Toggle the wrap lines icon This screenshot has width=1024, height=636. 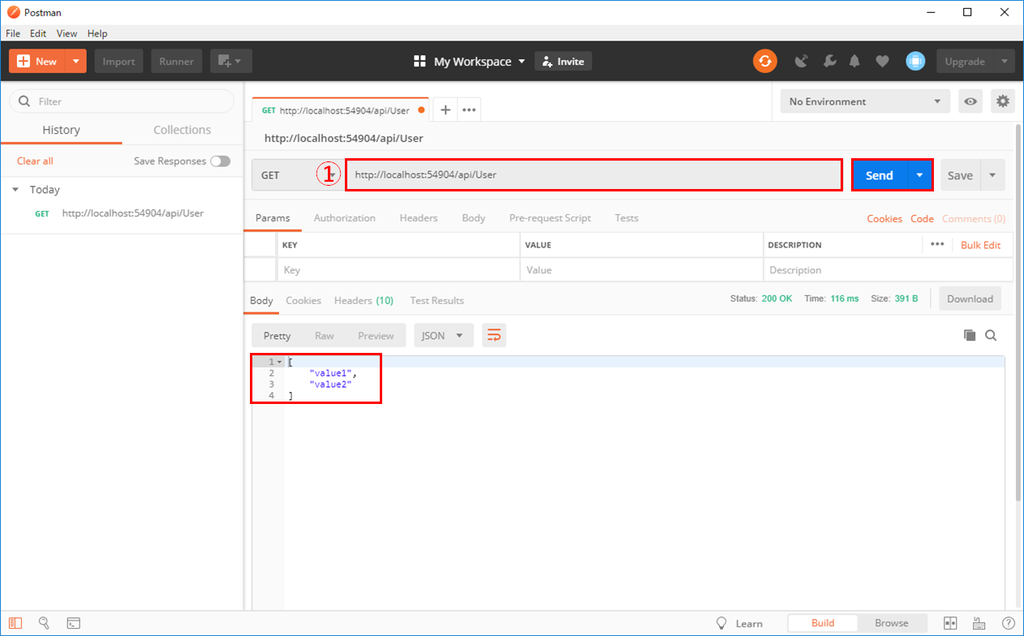(494, 336)
